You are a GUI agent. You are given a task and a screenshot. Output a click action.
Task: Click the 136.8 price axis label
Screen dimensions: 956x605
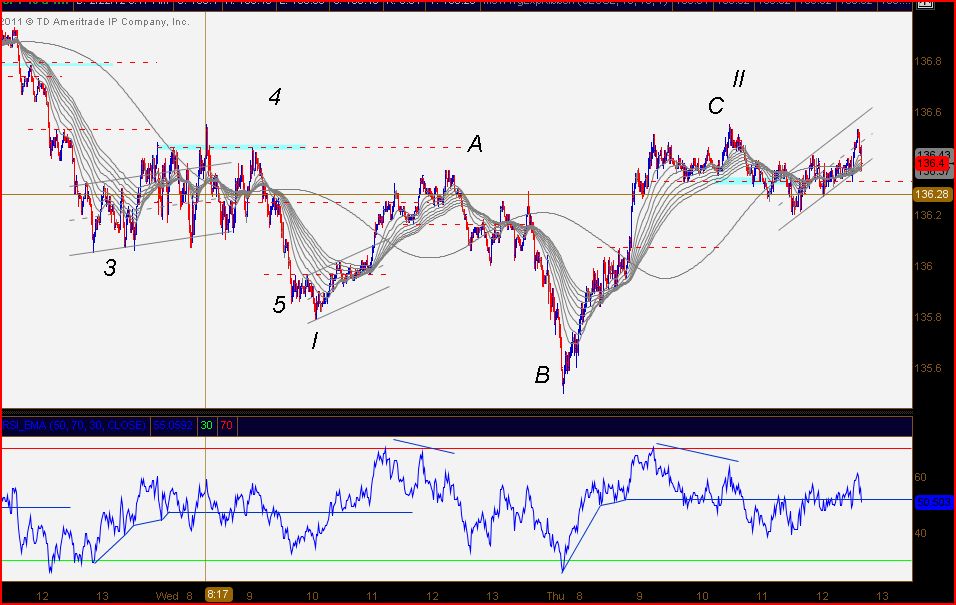tap(927, 62)
